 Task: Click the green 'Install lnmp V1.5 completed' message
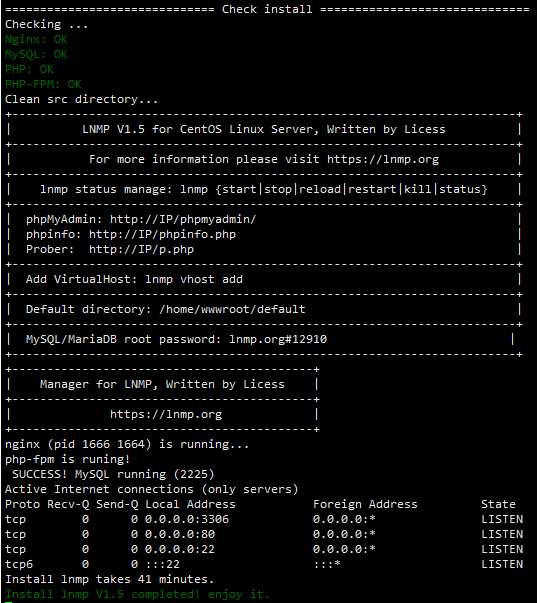(x=137, y=594)
